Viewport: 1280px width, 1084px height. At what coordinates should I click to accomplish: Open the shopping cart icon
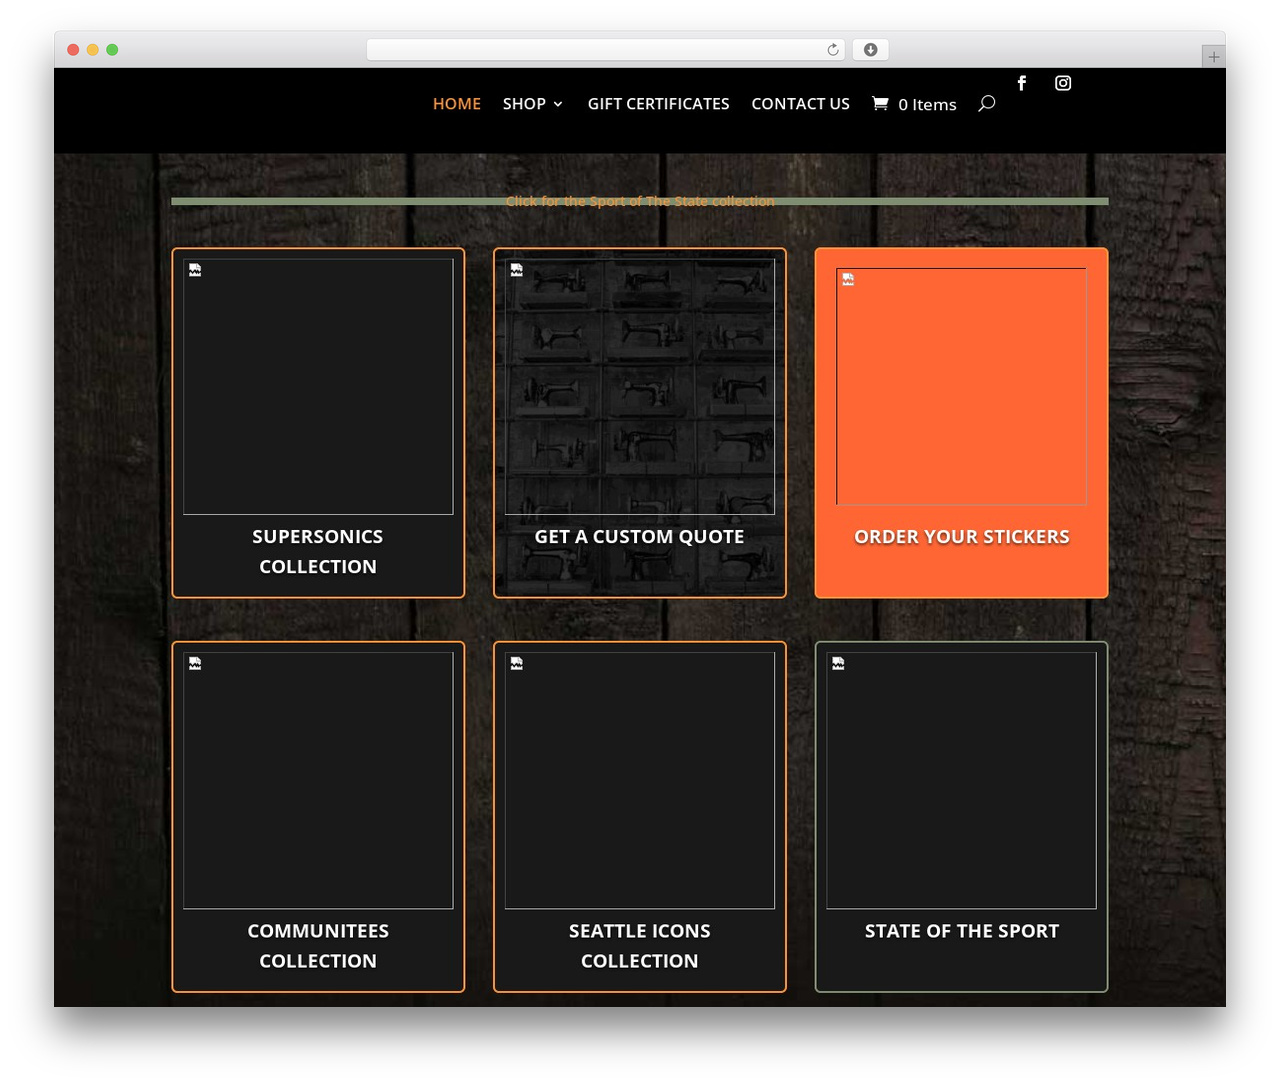point(880,103)
